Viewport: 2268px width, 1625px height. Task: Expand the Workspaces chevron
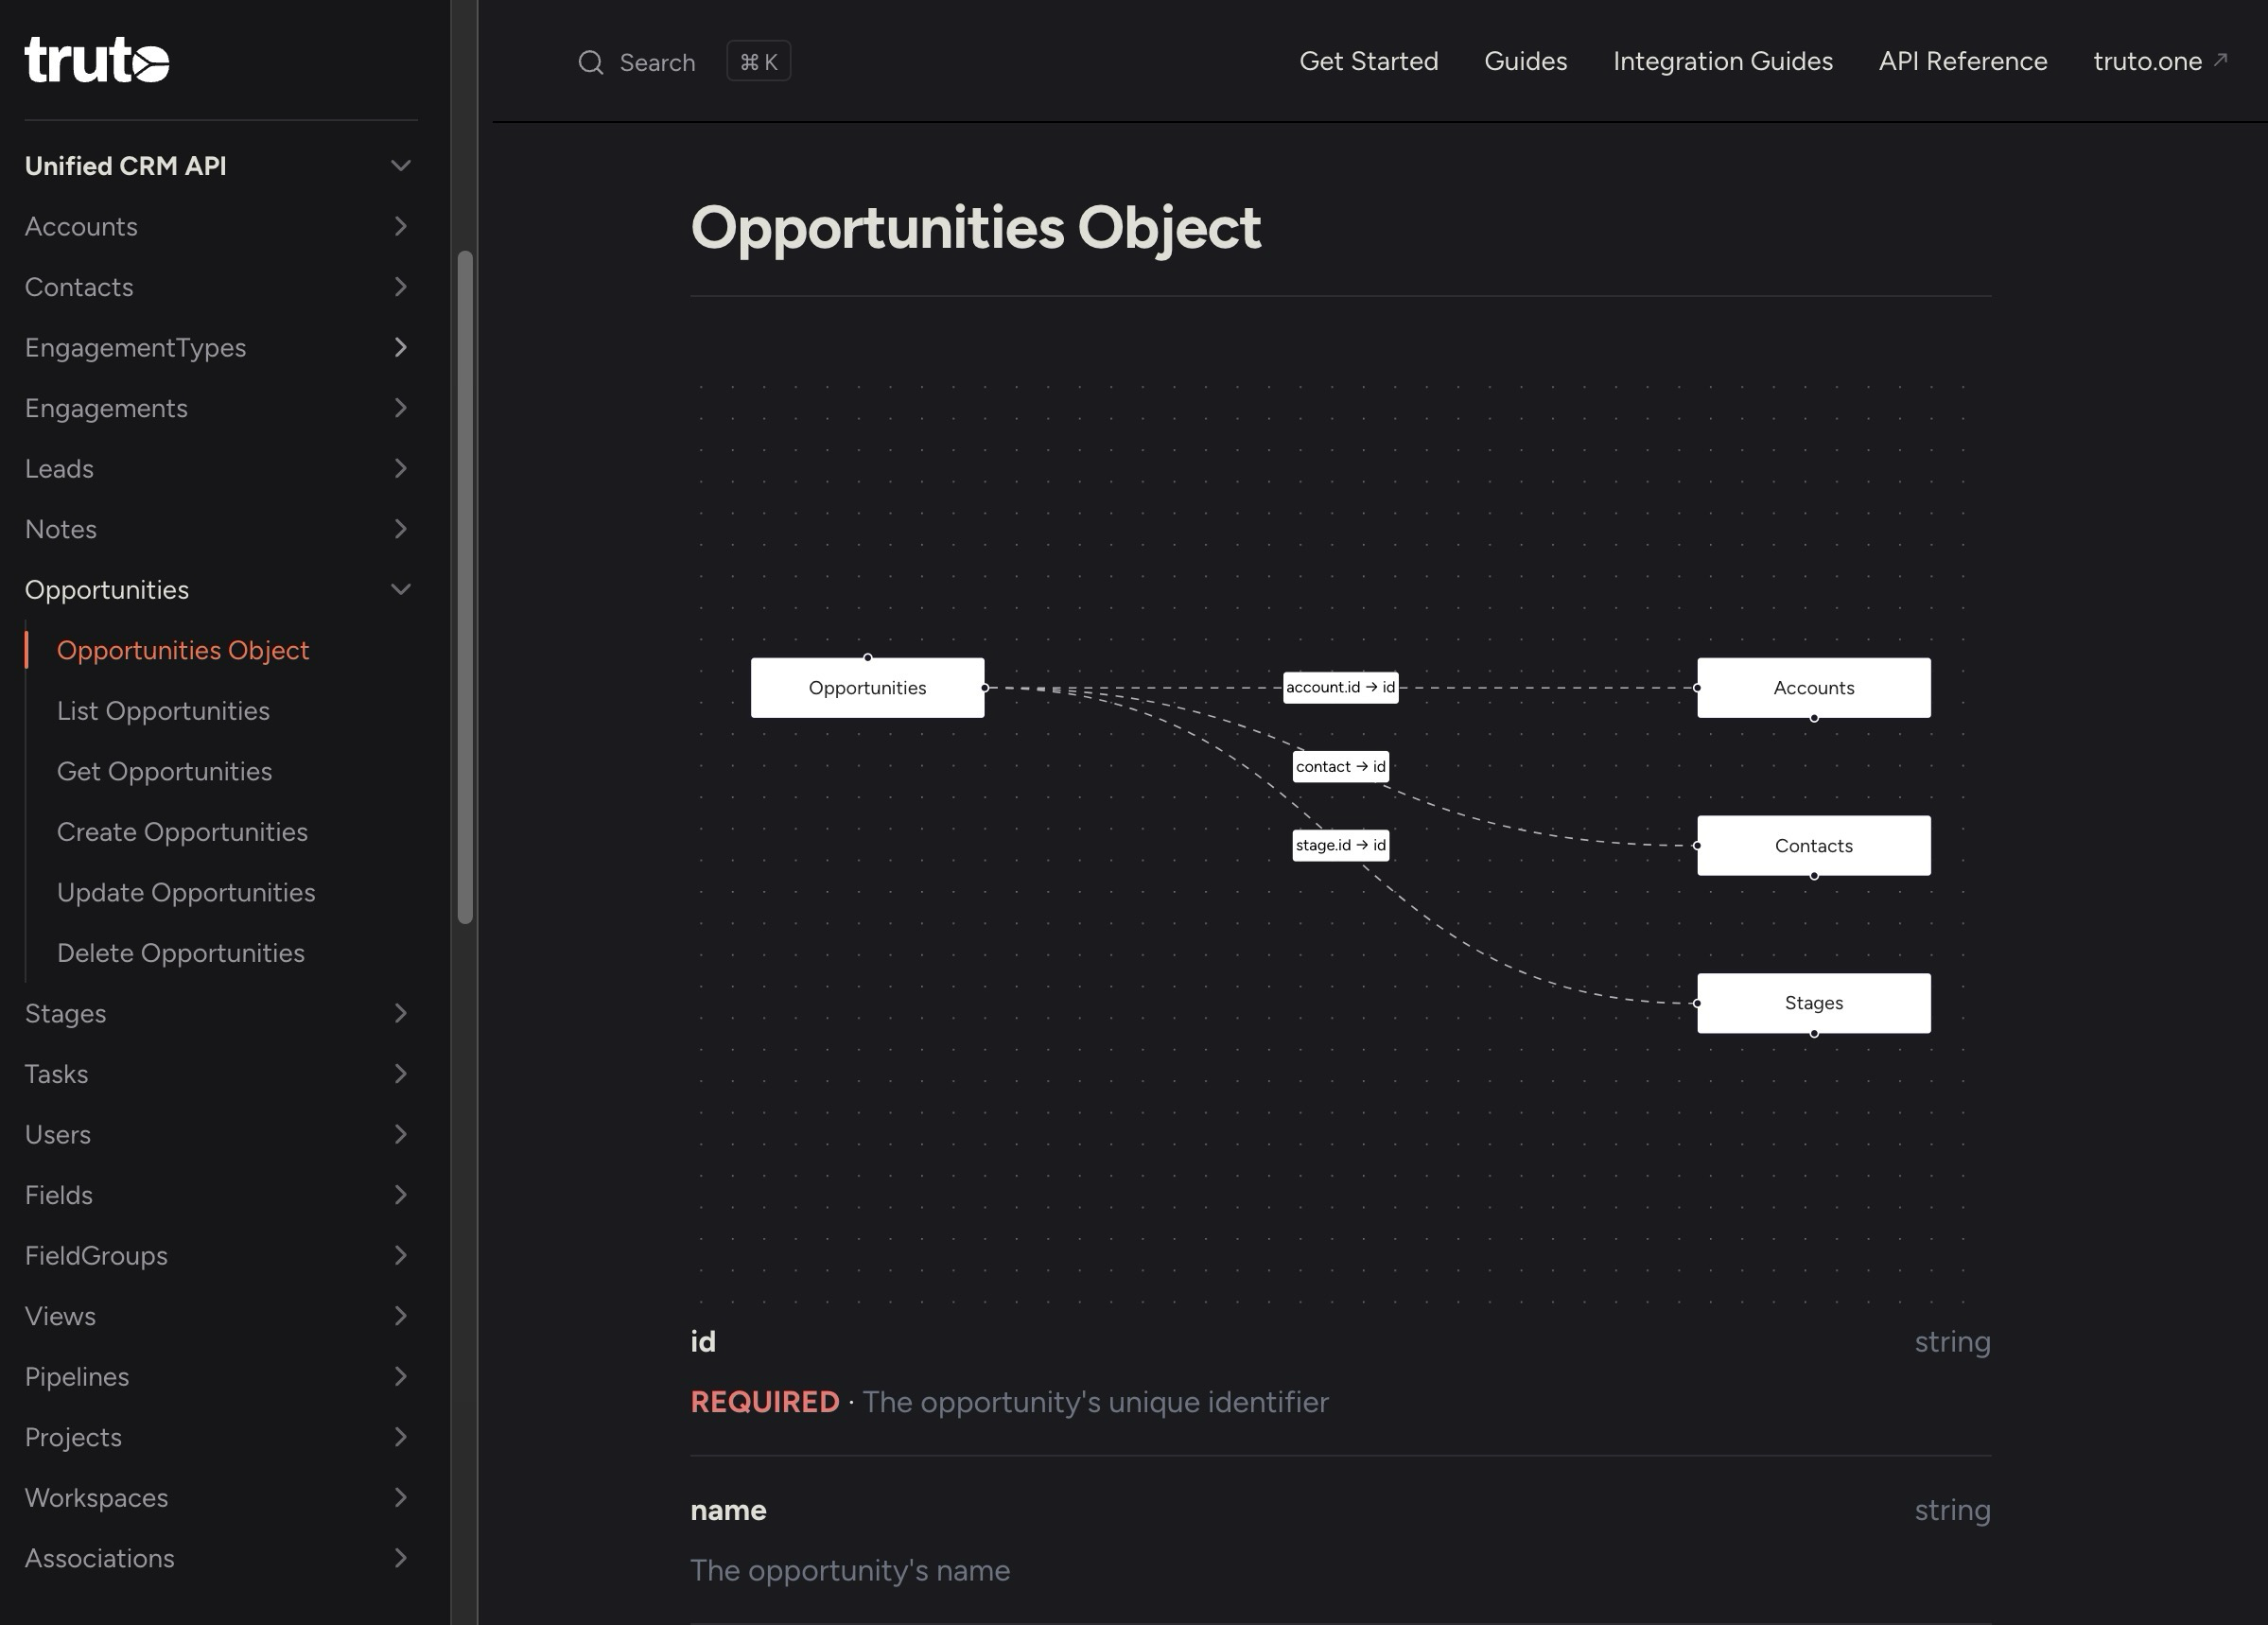(x=400, y=1497)
